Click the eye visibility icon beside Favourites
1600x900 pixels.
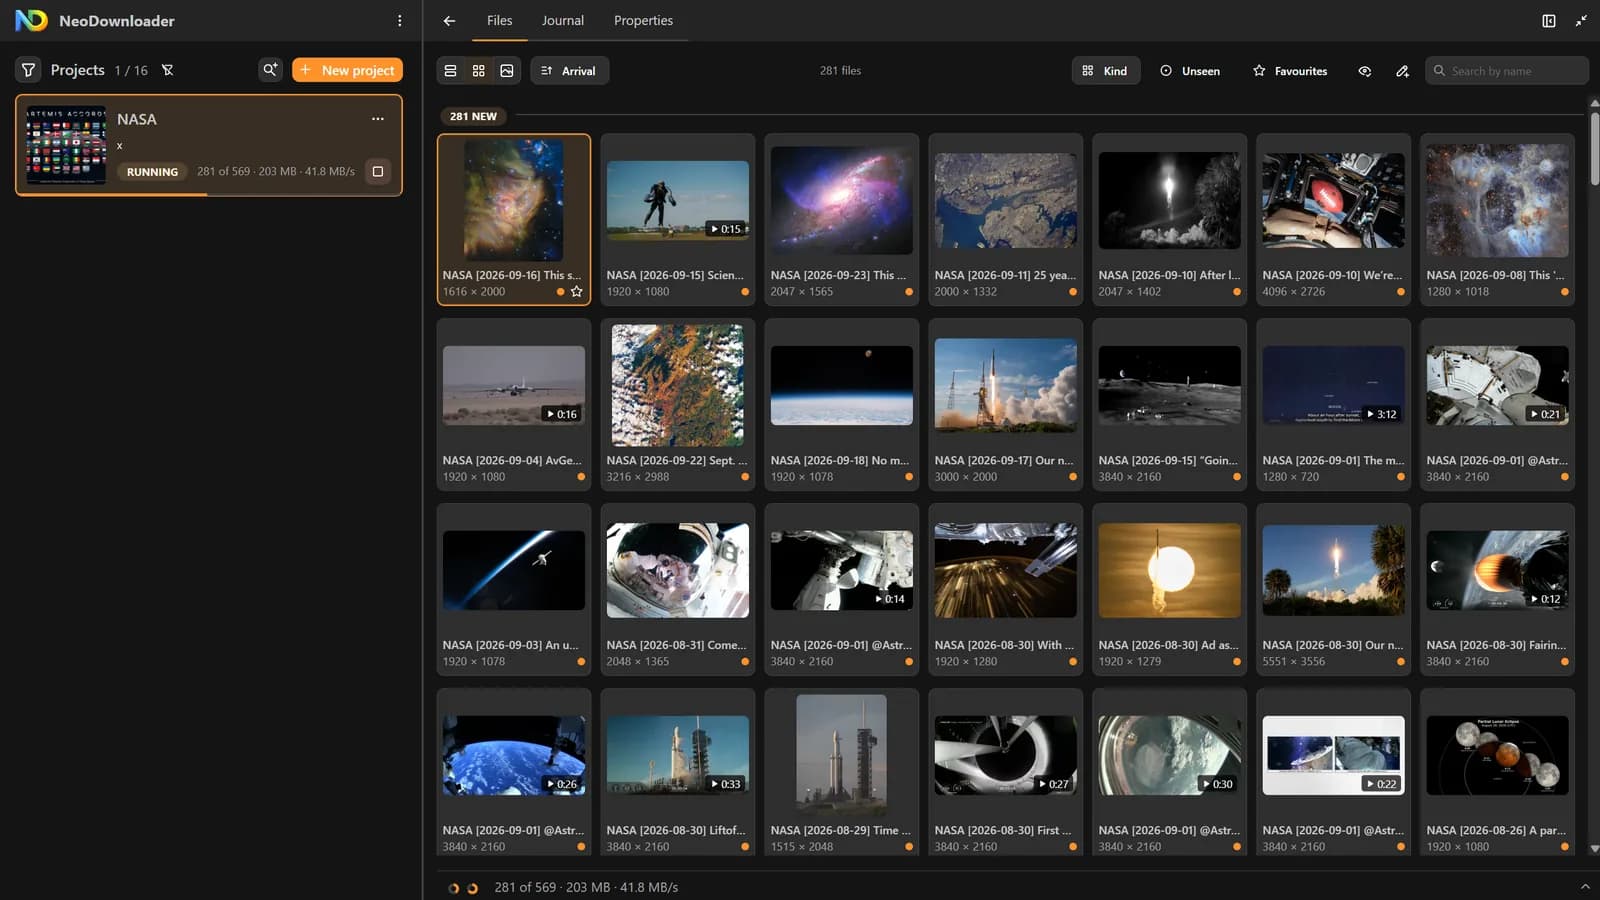click(x=1365, y=71)
